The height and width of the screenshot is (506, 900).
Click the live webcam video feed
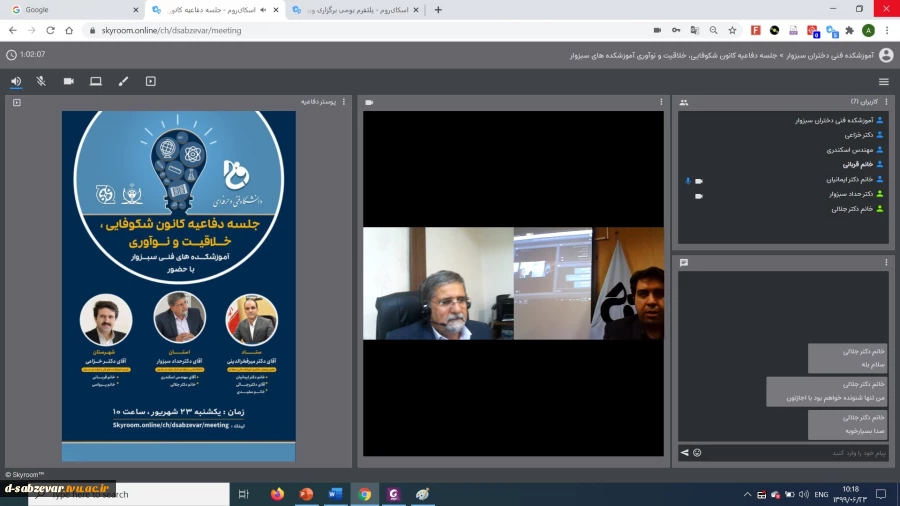(x=513, y=283)
